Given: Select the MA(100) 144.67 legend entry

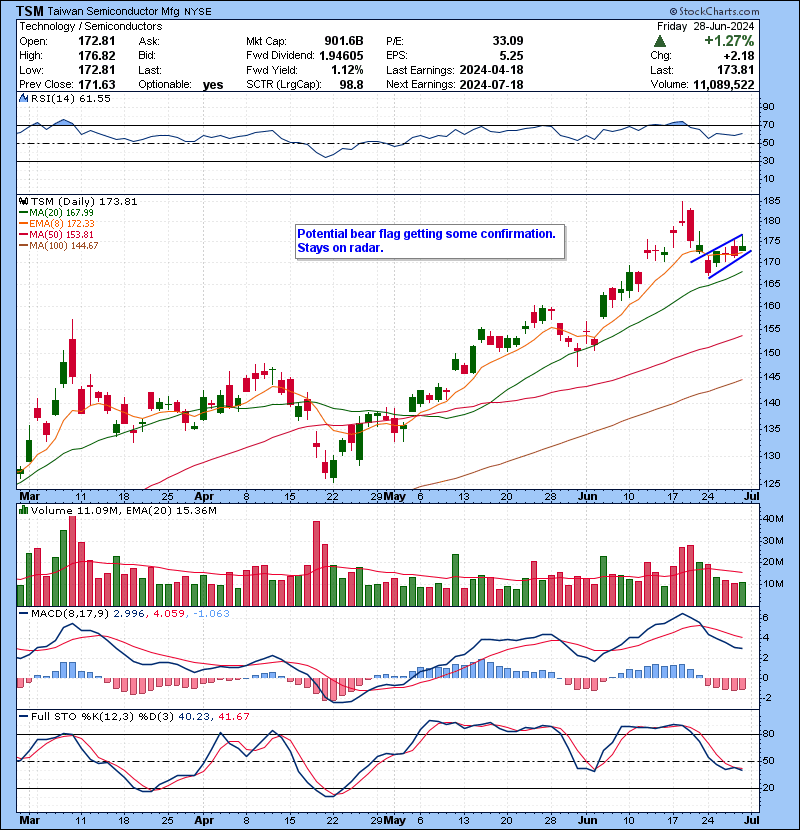Looking at the screenshot, I should [58, 246].
